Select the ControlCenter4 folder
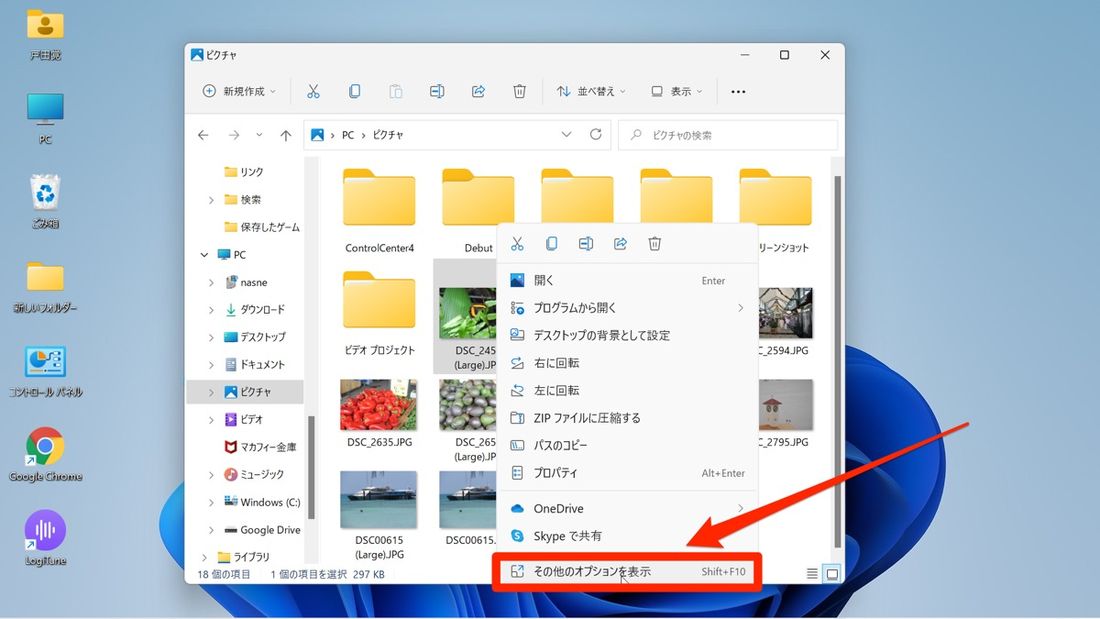Viewport: 1100px width, 619px height. 379,211
